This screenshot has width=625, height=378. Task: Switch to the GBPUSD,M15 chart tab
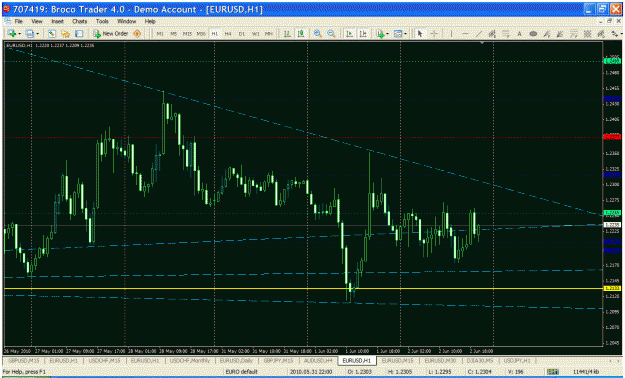(x=24, y=360)
